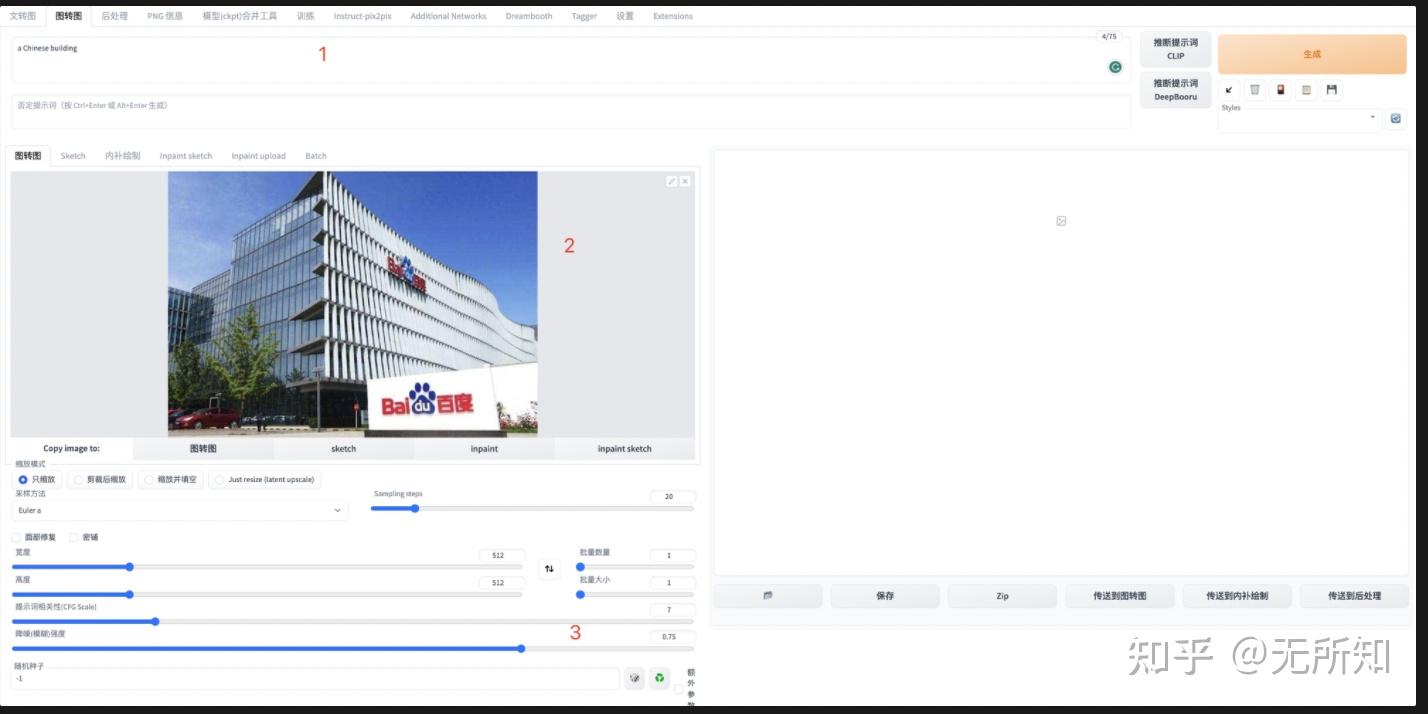Tick the 密铺 tiling checkbox

[74, 537]
